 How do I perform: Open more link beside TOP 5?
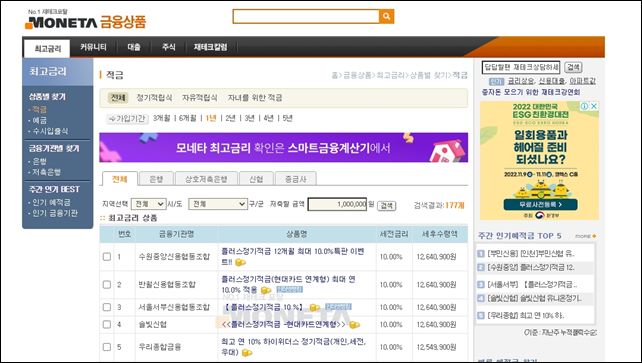585,236
